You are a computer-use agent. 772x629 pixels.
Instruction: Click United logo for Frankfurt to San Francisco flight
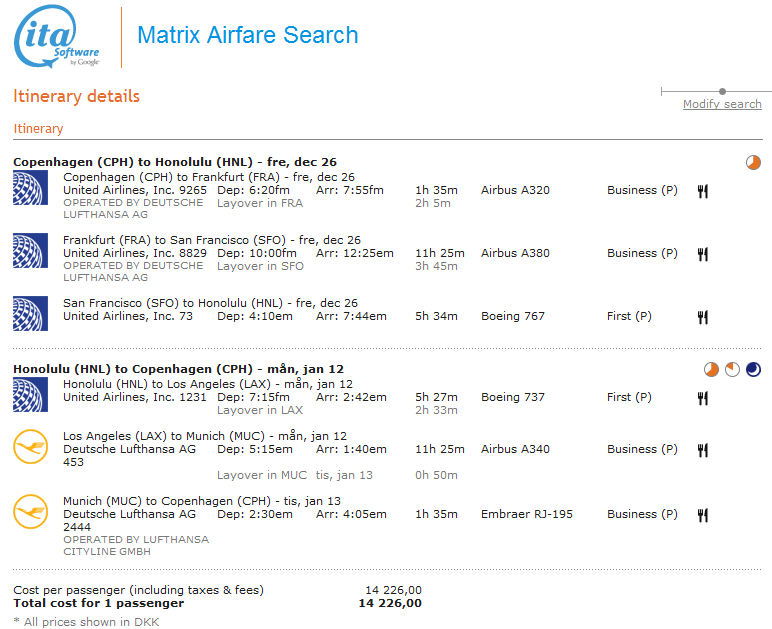31,250
